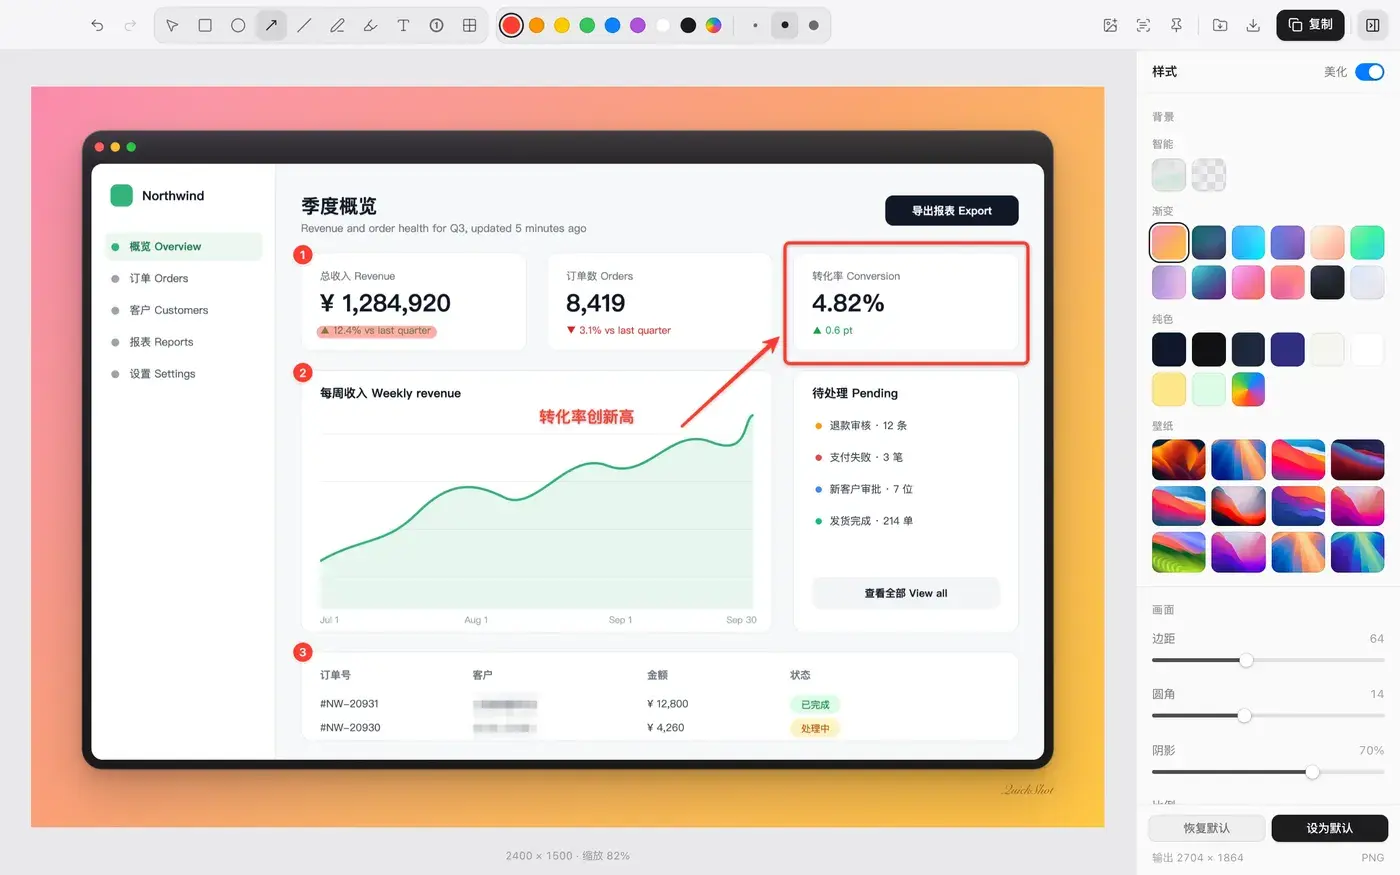The height and width of the screenshot is (875, 1400).
Task: Click the add image icon
Action: tap(1110, 25)
